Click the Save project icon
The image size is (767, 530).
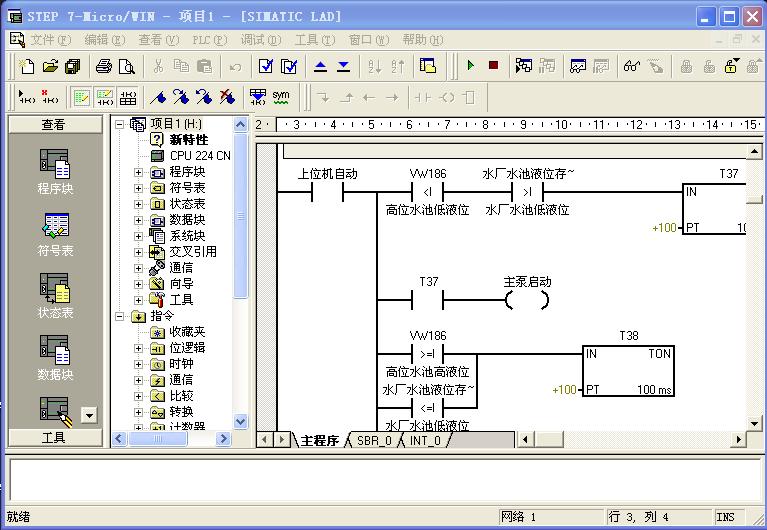(x=73, y=66)
